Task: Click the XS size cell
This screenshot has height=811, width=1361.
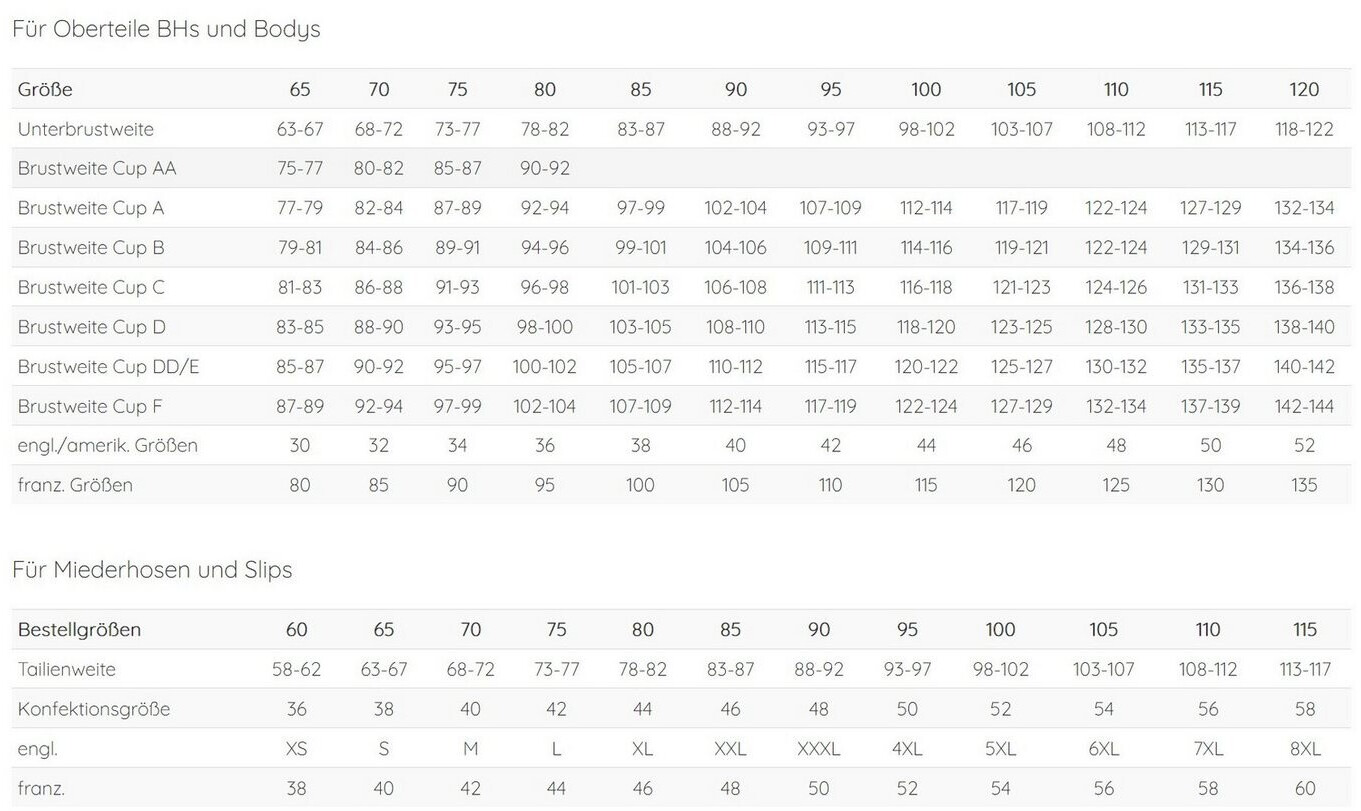Action: click(x=297, y=749)
